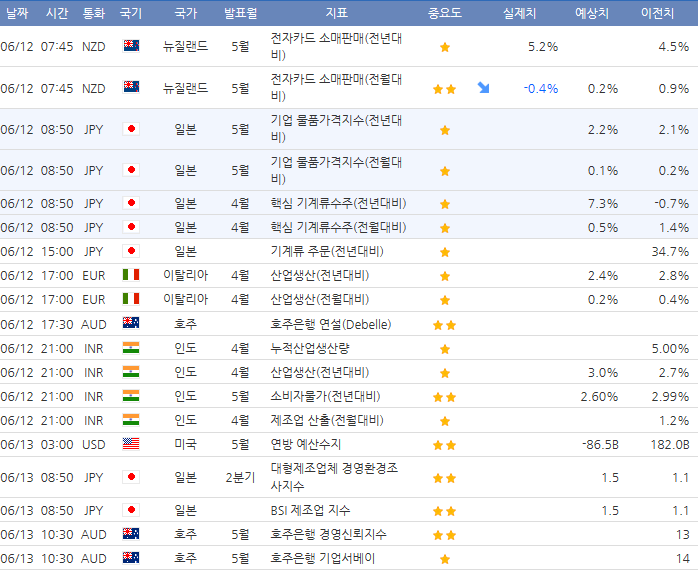Click the actual value -0.4%
The width and height of the screenshot is (698, 573).
(x=540, y=89)
